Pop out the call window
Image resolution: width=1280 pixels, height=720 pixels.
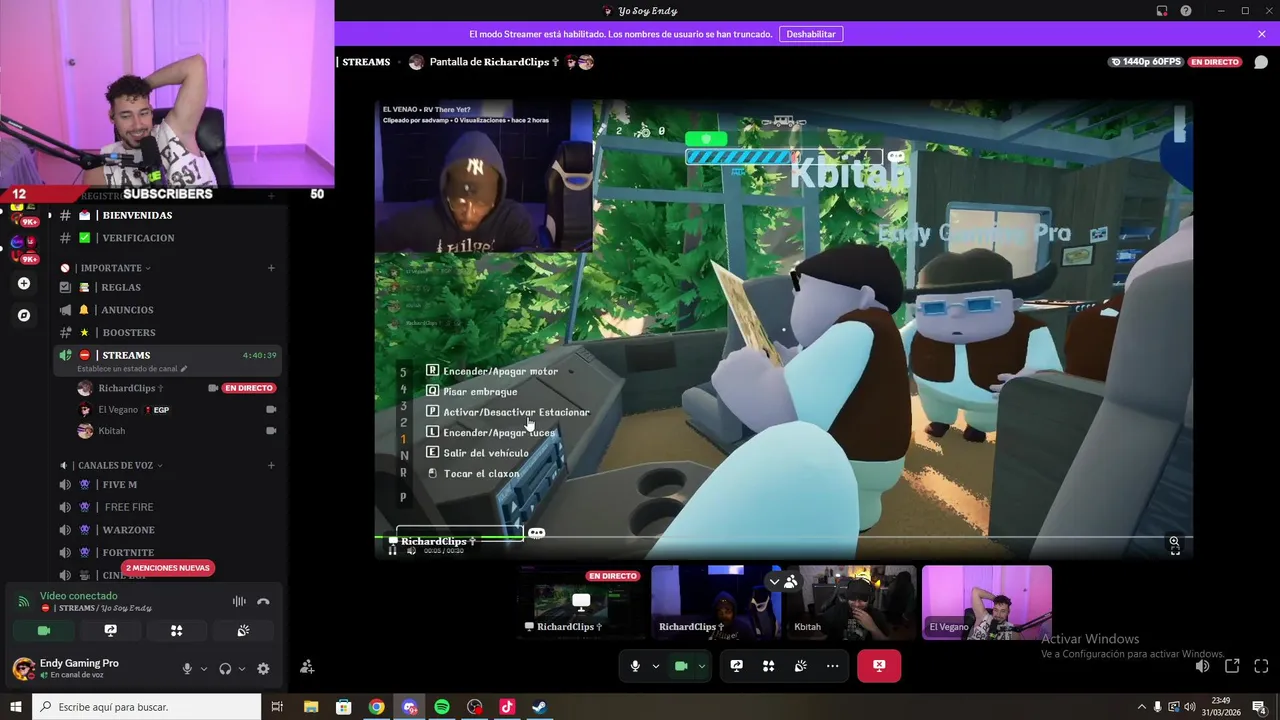tap(1232, 666)
